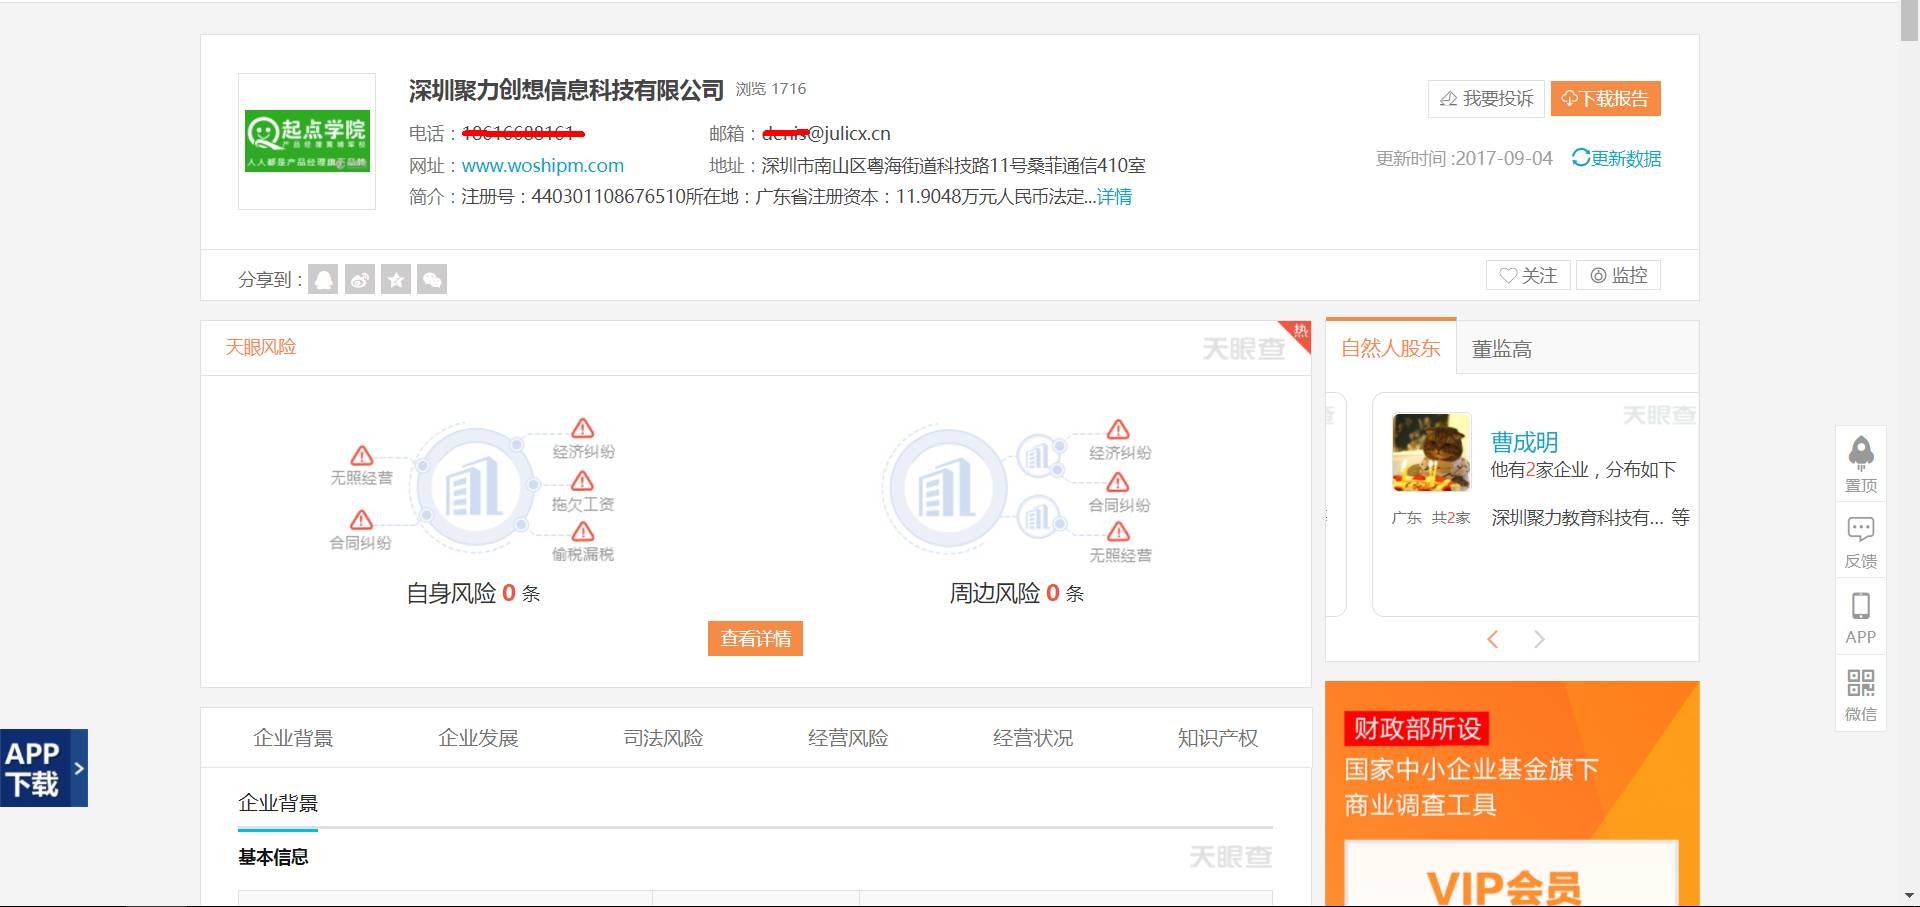This screenshot has height=907, width=1920.
Task: Open the 反馈 feedback icon
Action: click(1861, 528)
